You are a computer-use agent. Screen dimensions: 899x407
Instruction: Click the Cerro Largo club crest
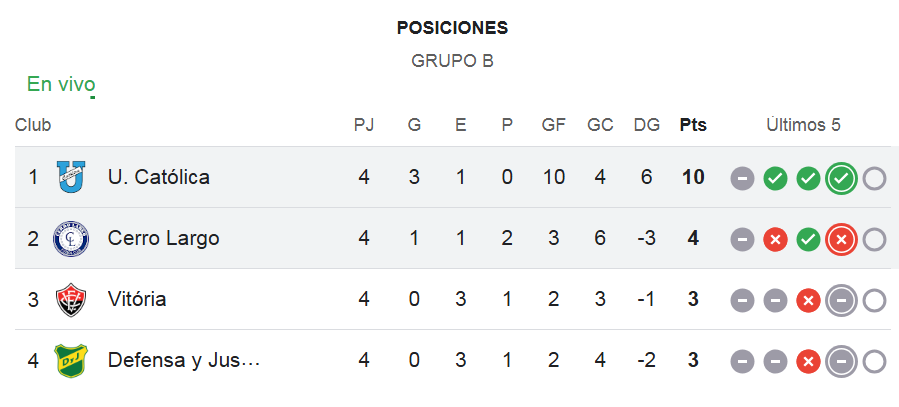(x=71, y=238)
